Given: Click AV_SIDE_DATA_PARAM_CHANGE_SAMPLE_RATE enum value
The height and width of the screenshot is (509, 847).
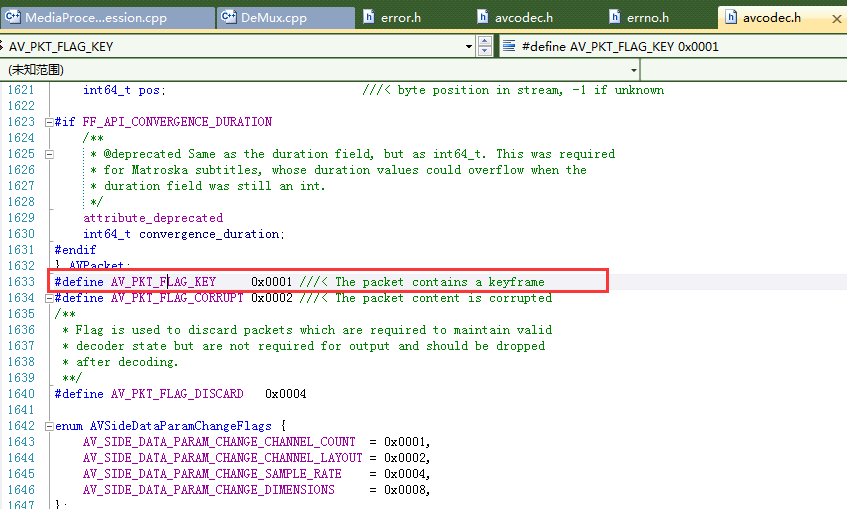Looking at the screenshot, I should [212, 474].
